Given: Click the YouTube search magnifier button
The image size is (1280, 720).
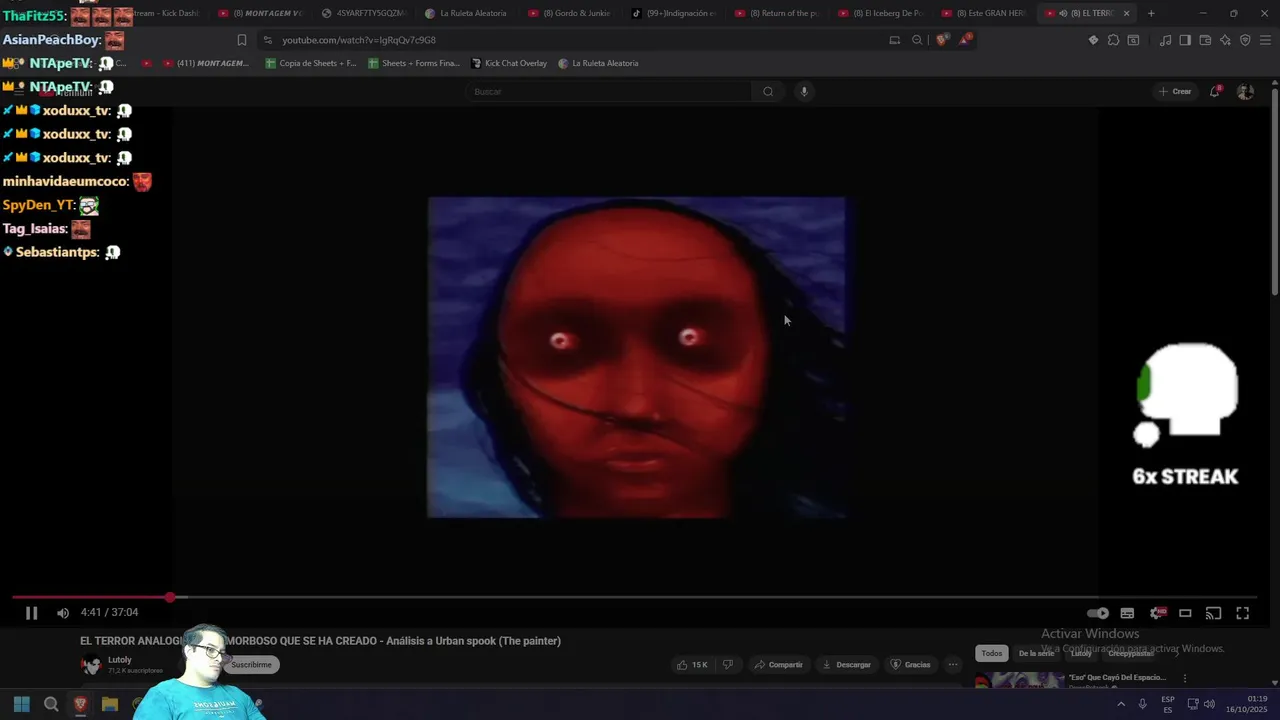Looking at the screenshot, I should click(x=768, y=92).
